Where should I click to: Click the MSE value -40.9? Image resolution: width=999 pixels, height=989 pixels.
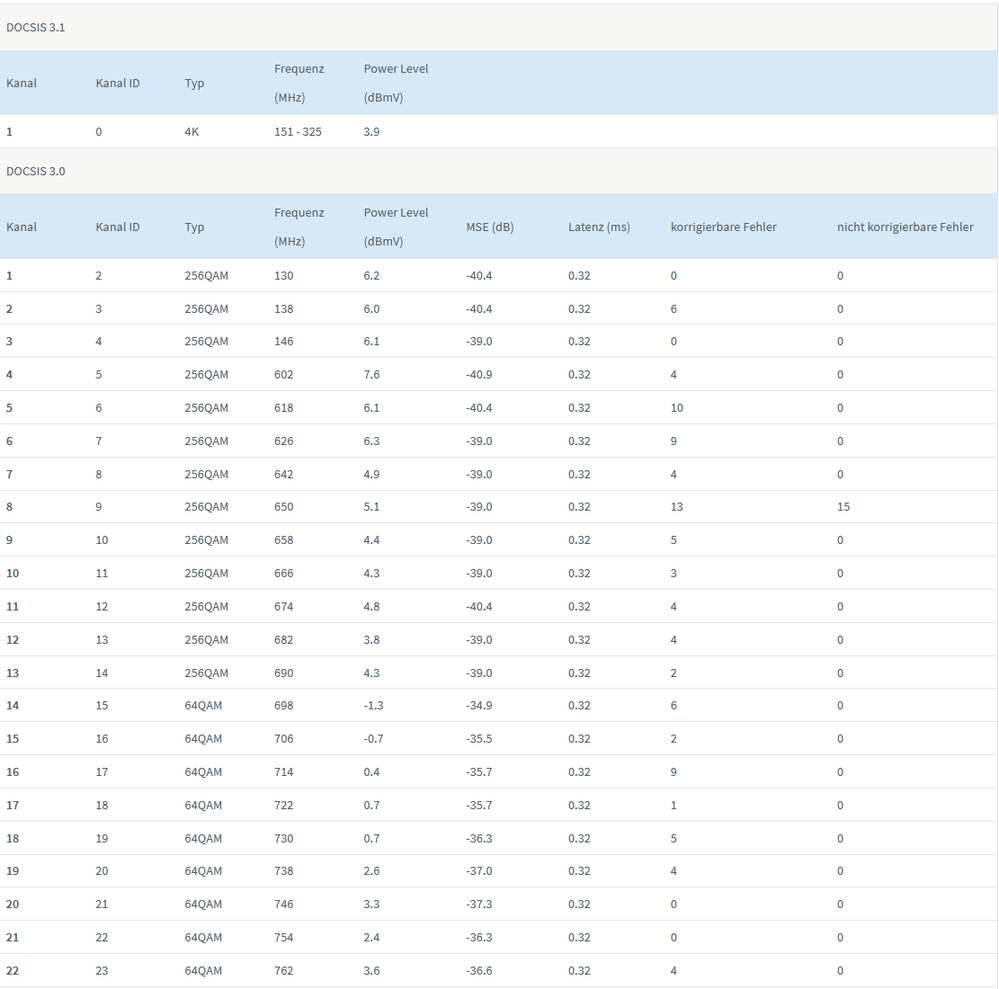[479, 375]
